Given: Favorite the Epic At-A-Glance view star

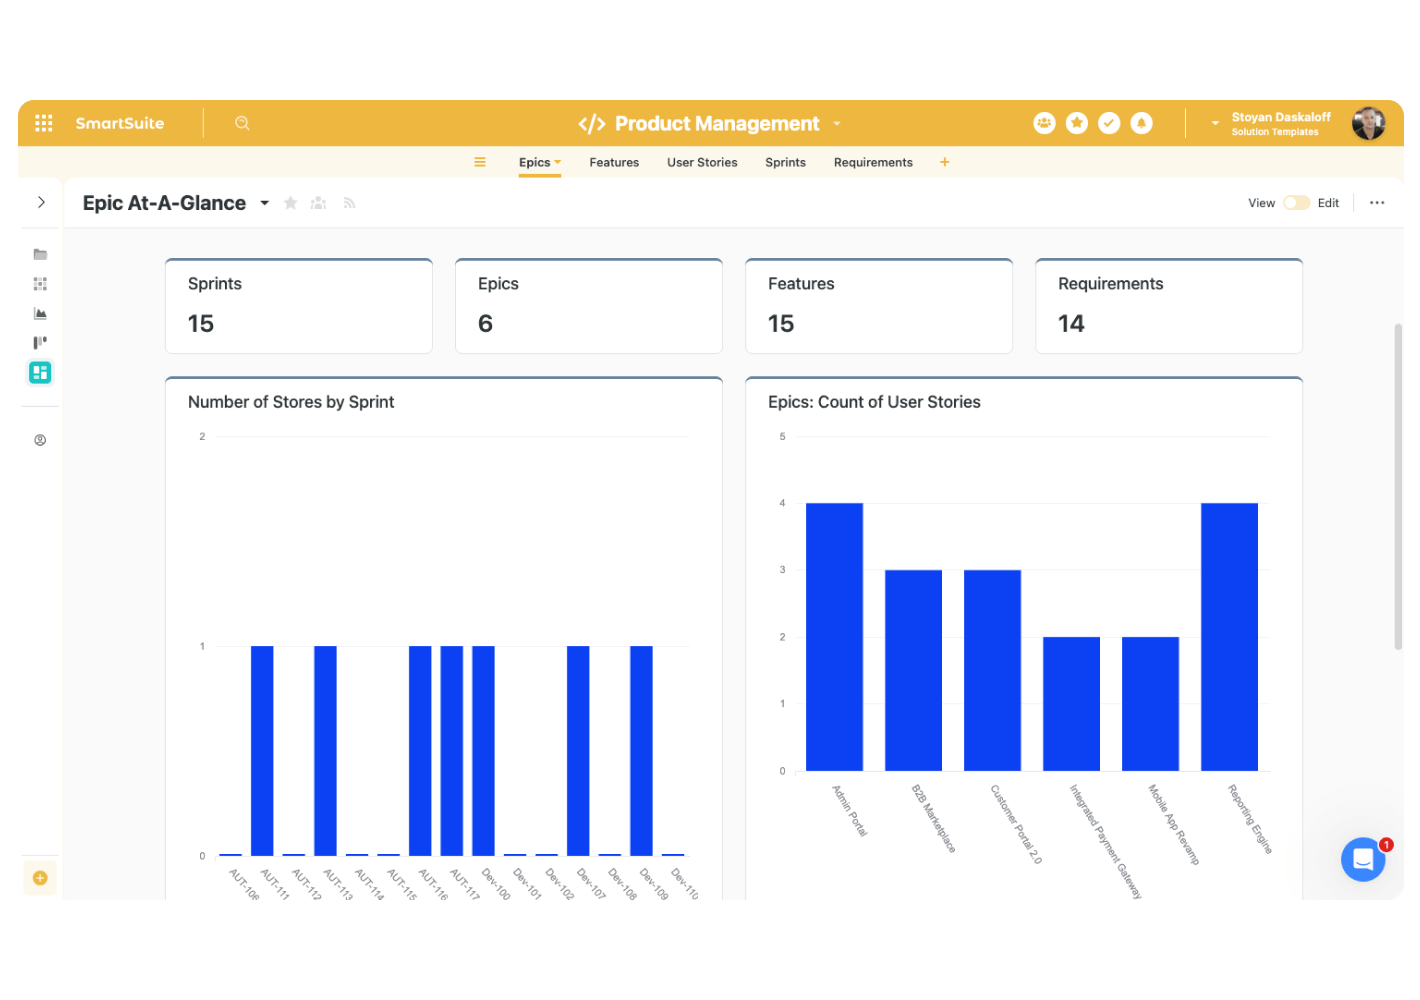Looking at the screenshot, I should [x=291, y=203].
